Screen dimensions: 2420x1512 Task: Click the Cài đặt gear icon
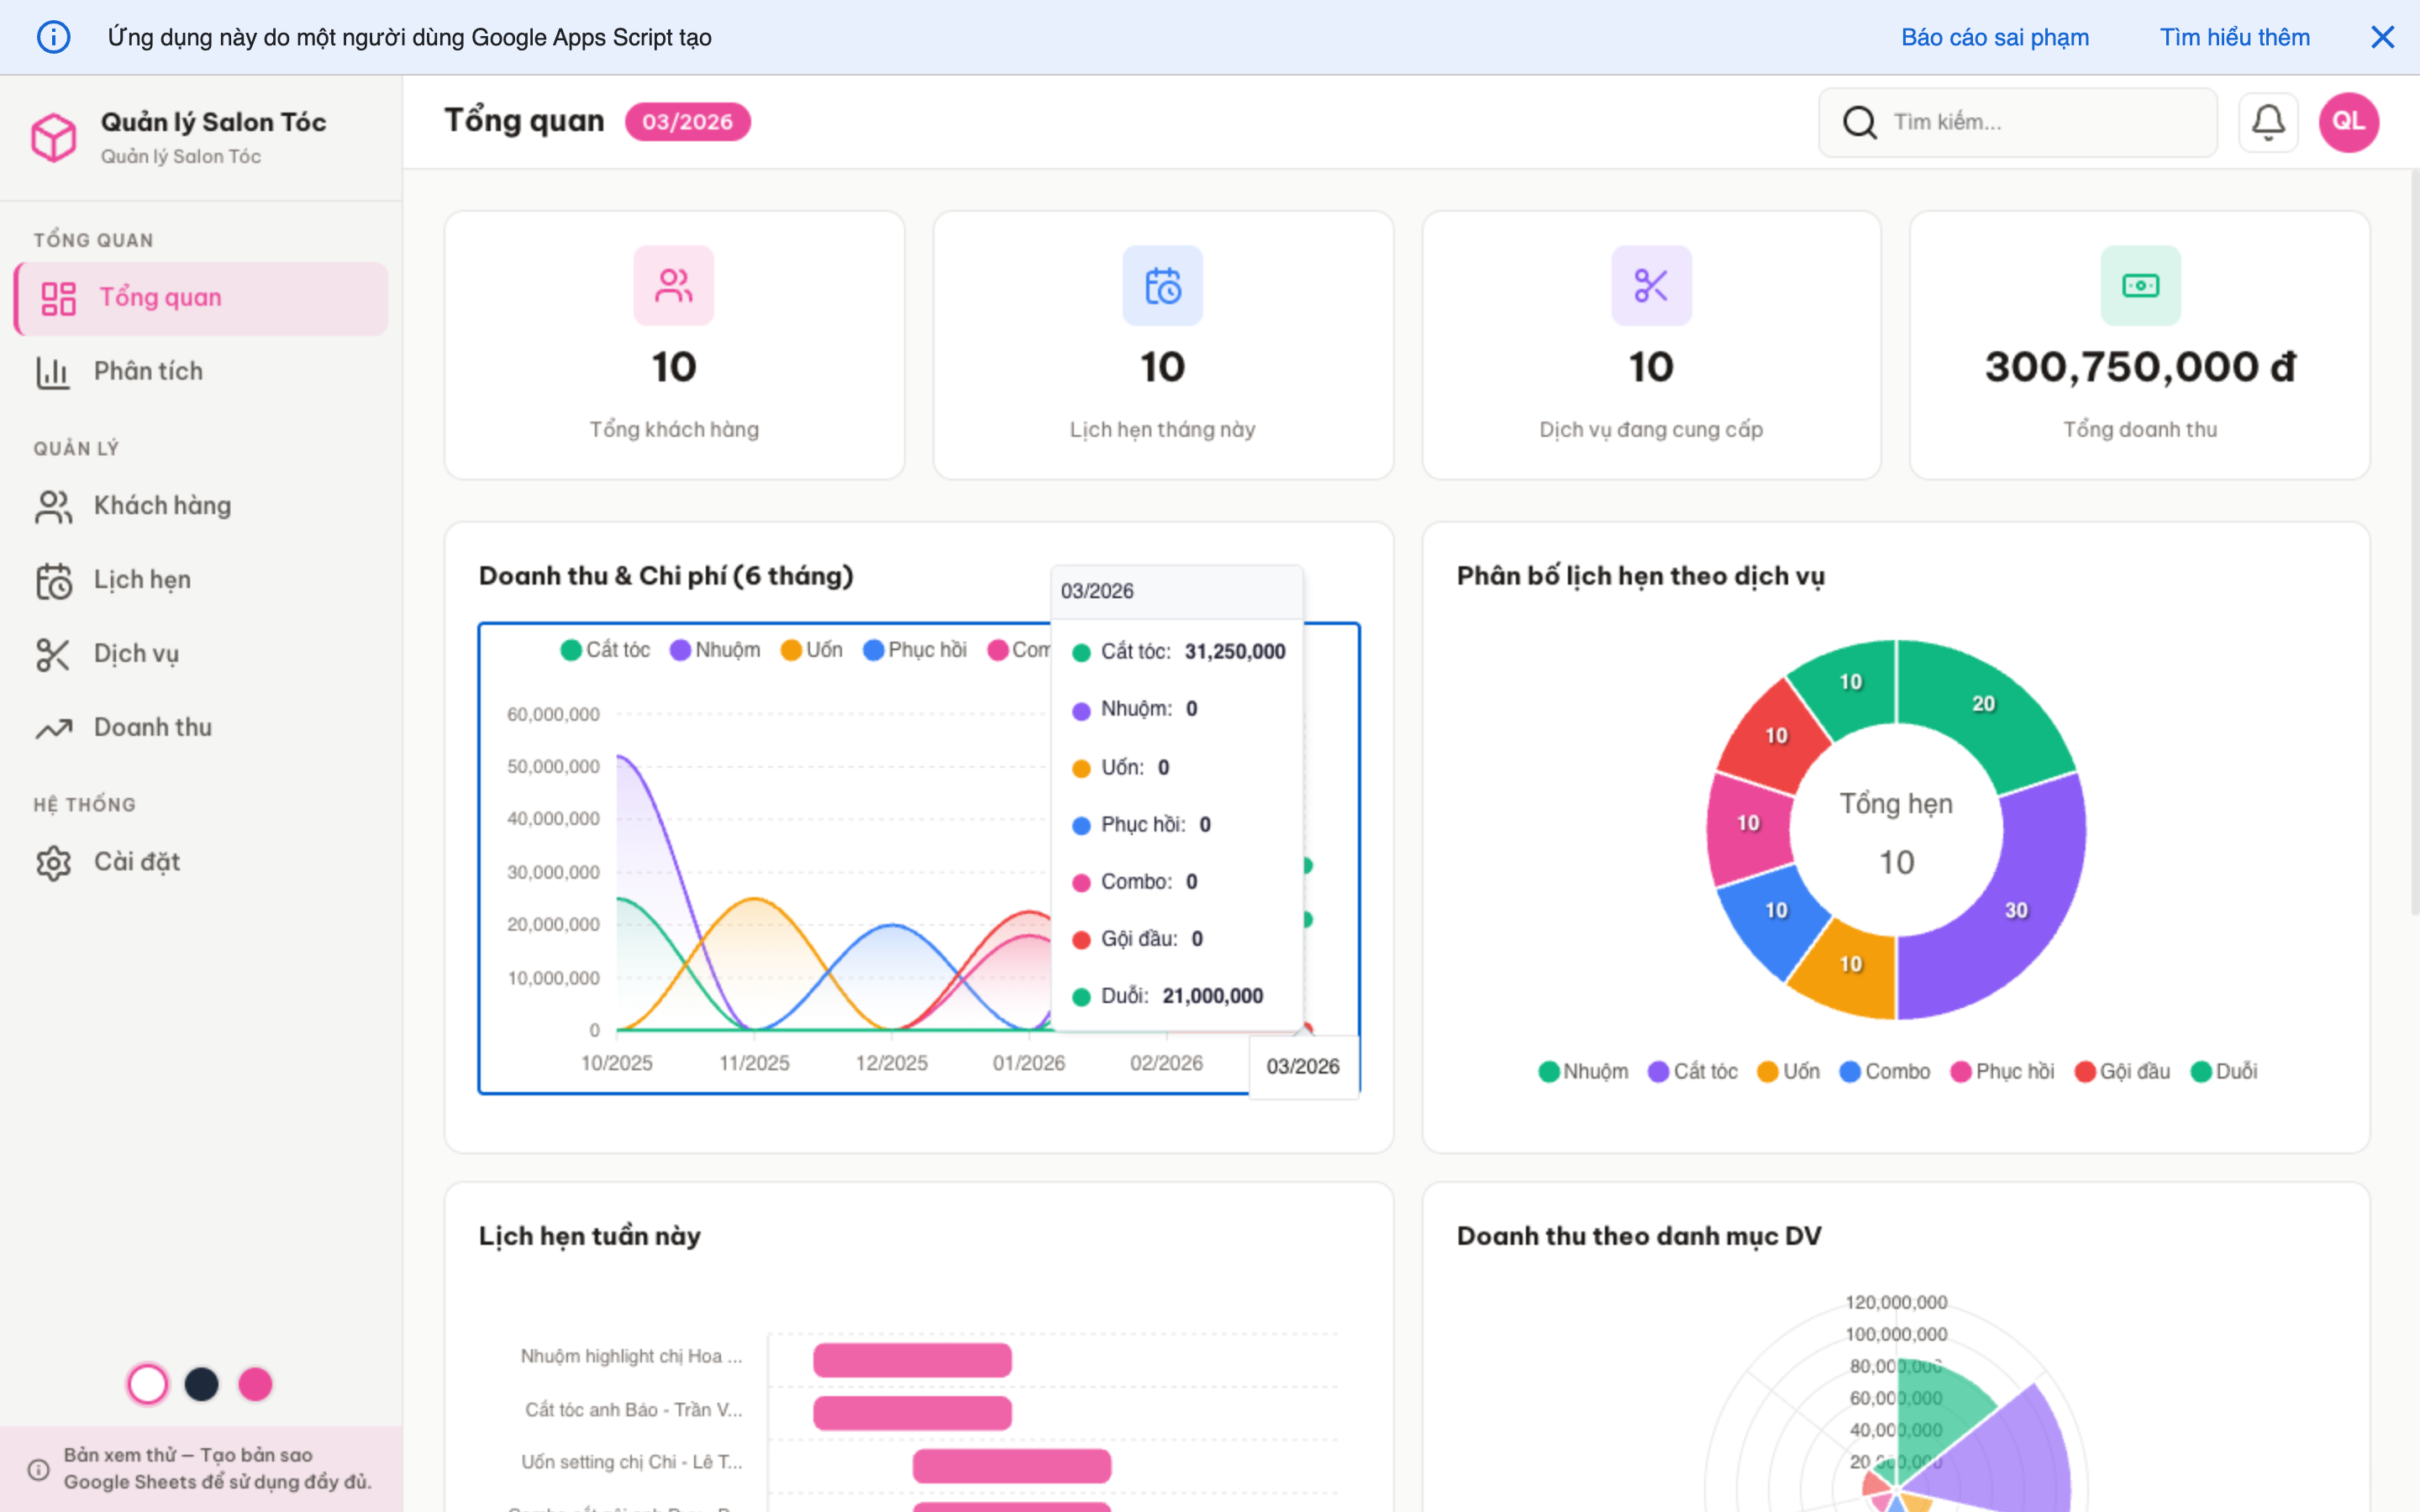point(54,861)
